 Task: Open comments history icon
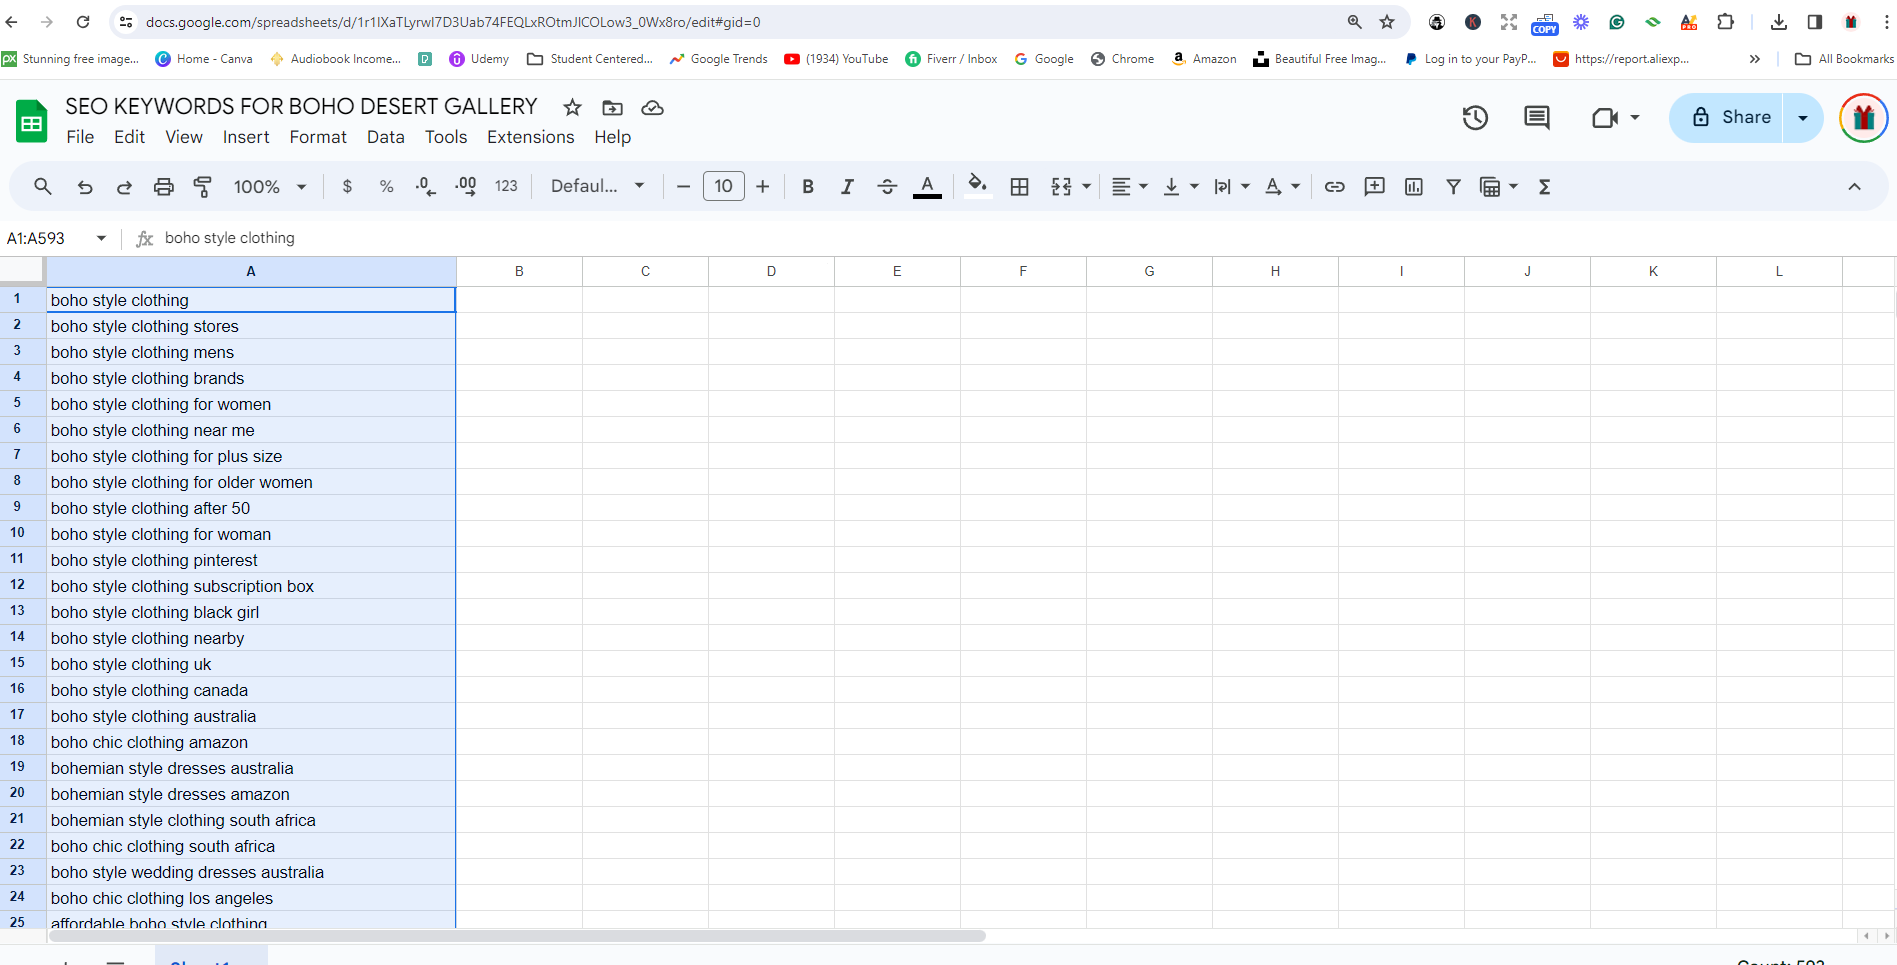1536,117
